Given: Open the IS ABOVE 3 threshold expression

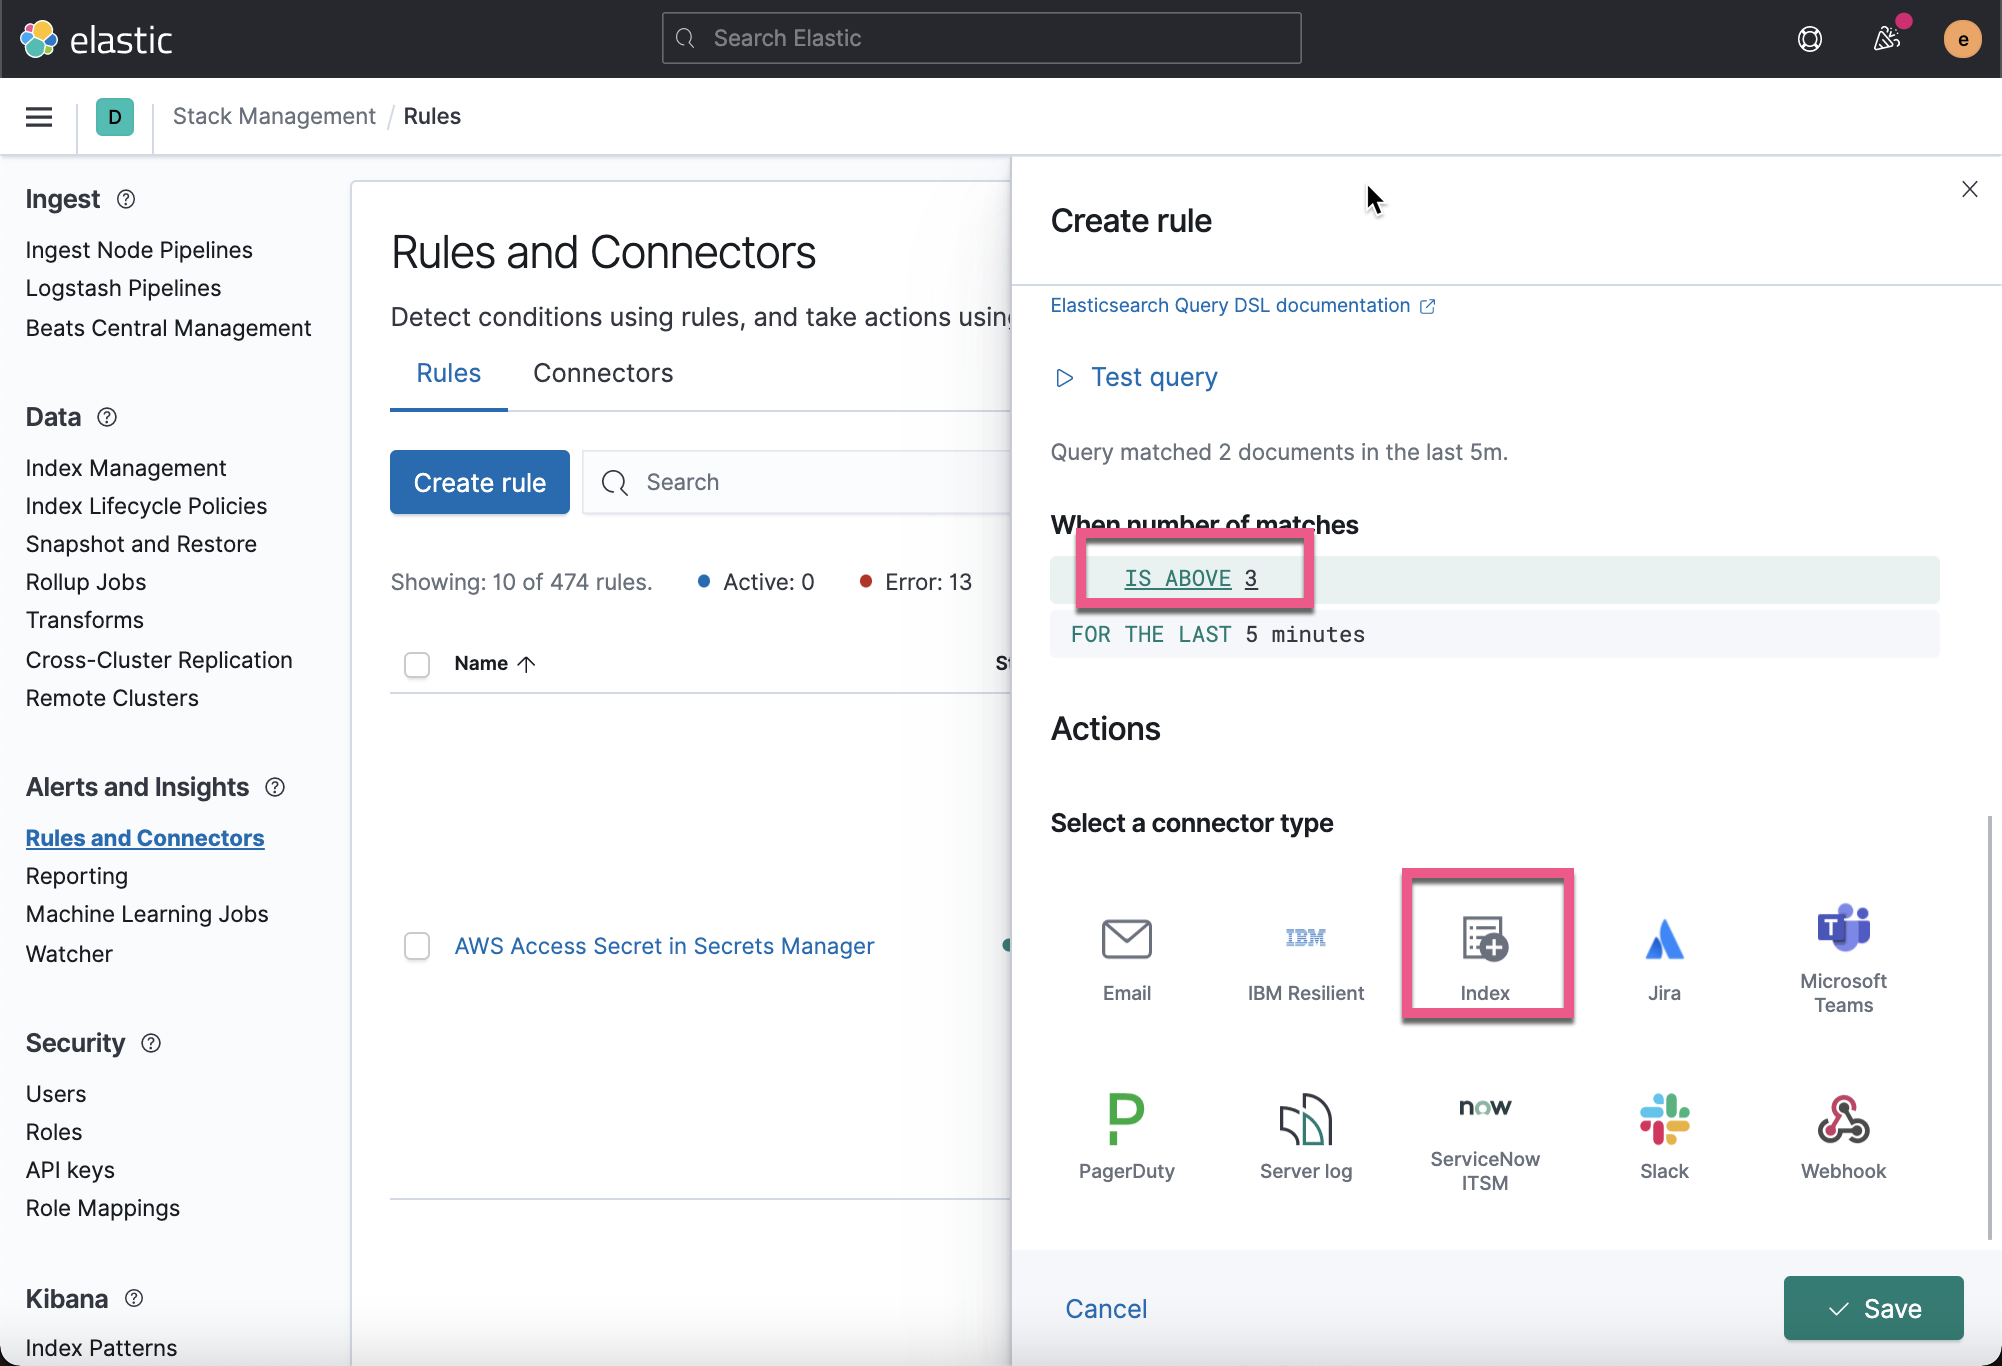Looking at the screenshot, I should click(x=1190, y=579).
